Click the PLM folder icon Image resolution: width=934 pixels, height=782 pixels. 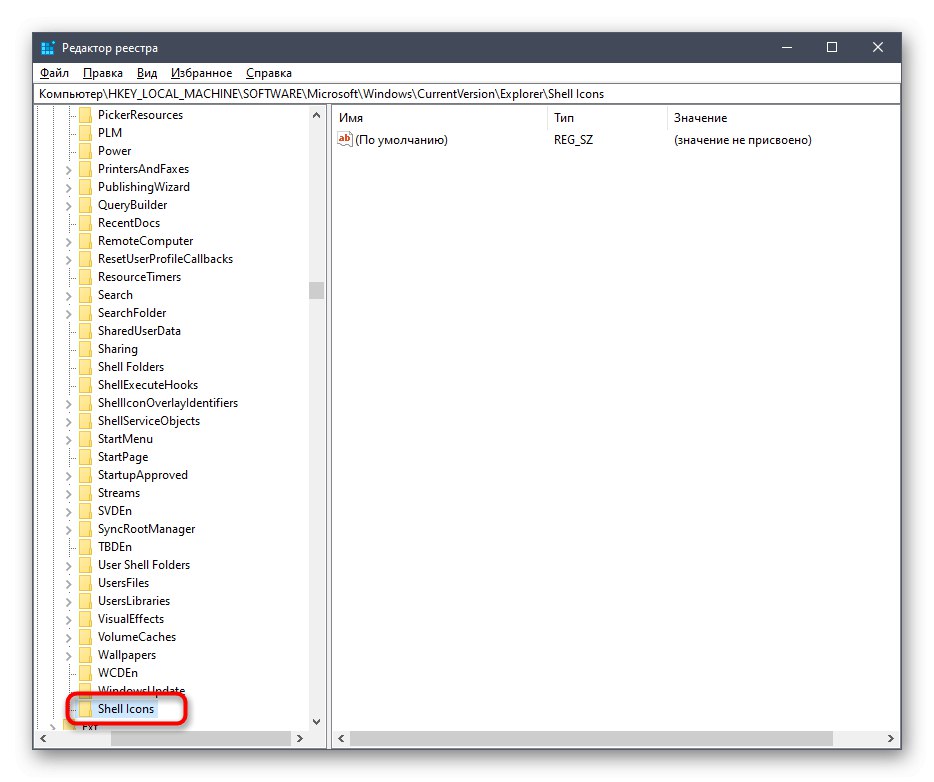[x=85, y=132]
